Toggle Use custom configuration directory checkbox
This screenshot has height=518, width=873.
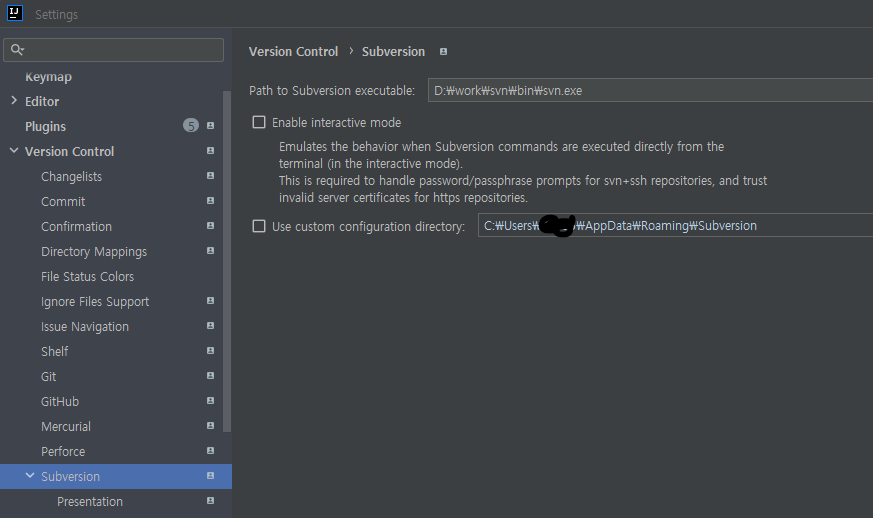[x=259, y=226]
